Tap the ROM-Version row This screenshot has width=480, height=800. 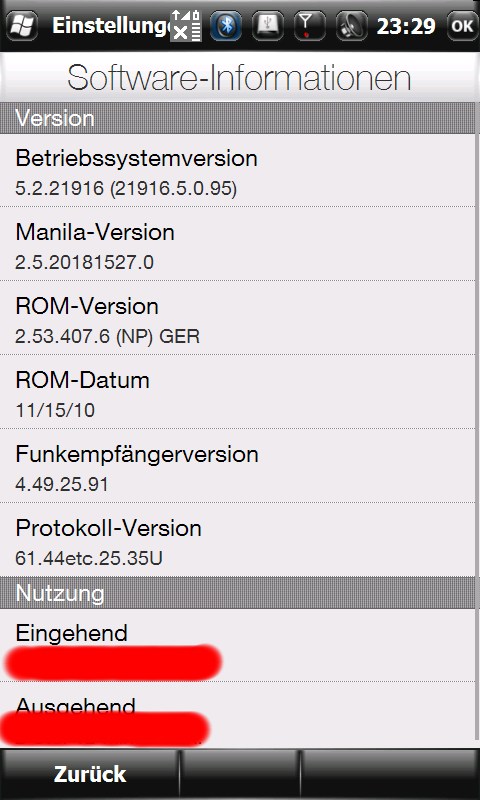(237, 318)
